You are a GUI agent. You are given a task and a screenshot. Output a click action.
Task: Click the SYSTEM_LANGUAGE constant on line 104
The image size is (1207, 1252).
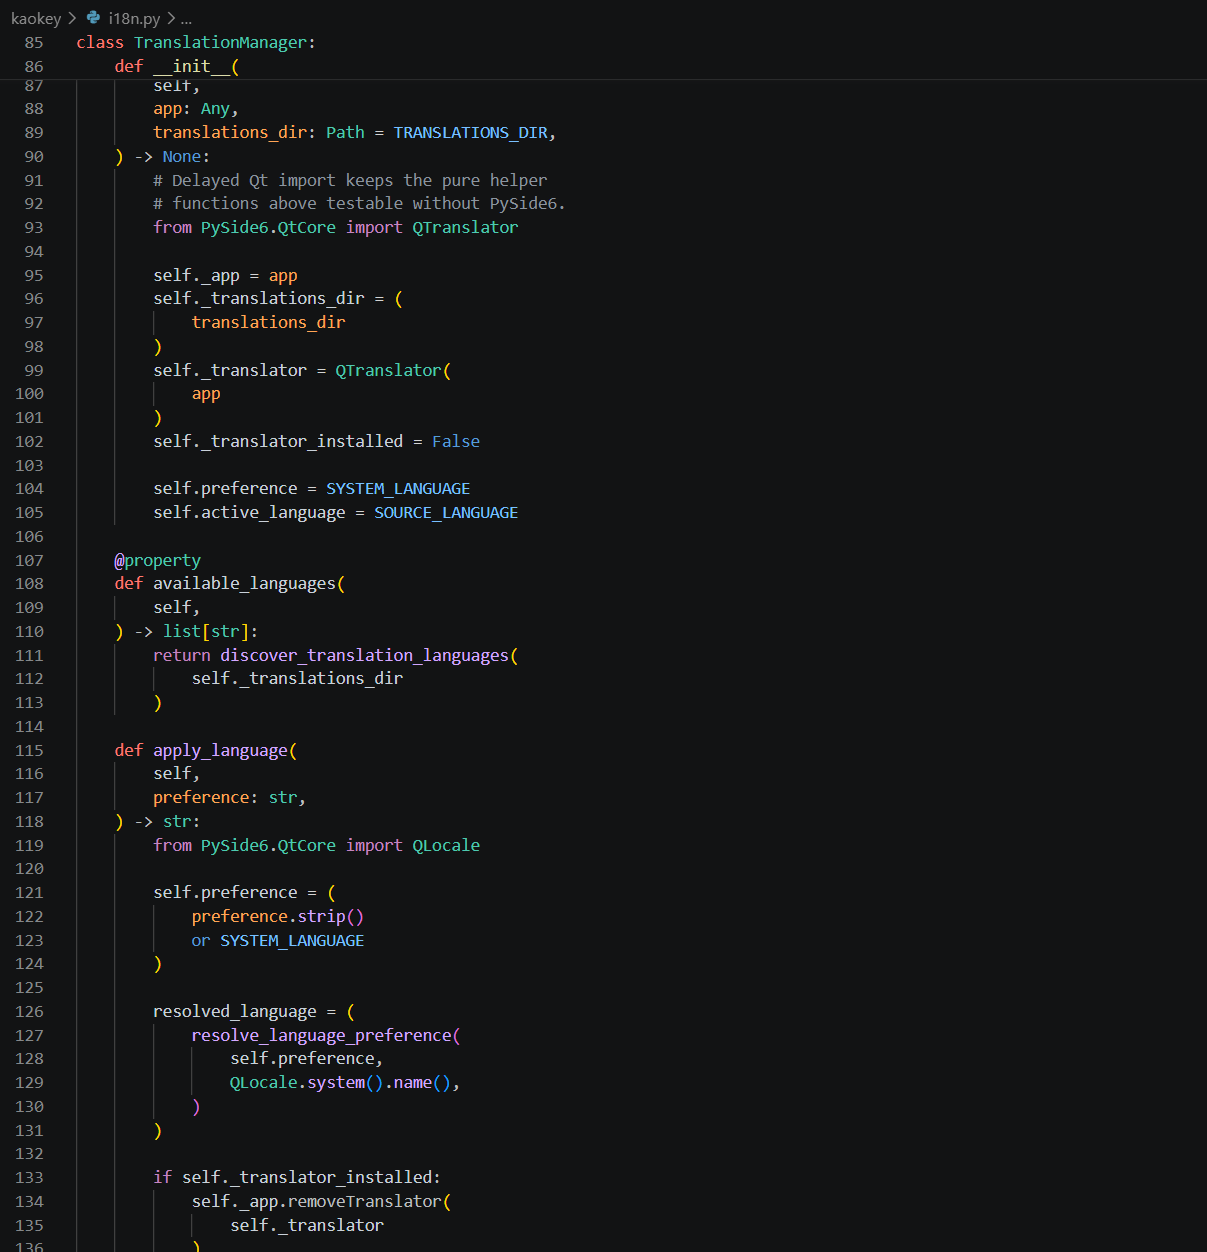[x=398, y=488]
